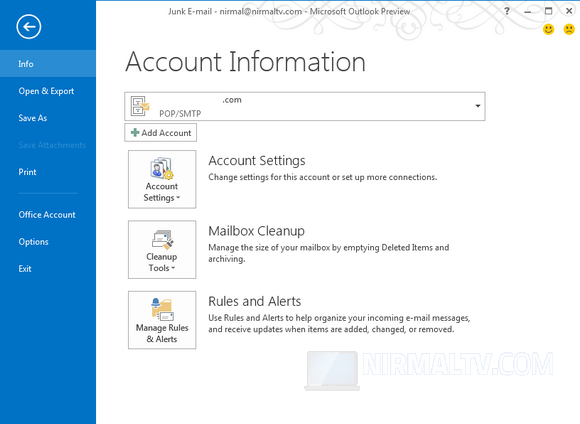The height and width of the screenshot is (424, 580).
Task: Click Manage Rules & Alerts button
Action: 162,320
